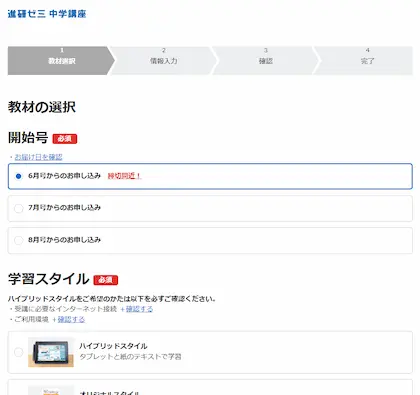Image resolution: width=420 pixels, height=395 pixels.
Task: Select step 3 確認 in progress bar
Action: [x=266, y=61]
